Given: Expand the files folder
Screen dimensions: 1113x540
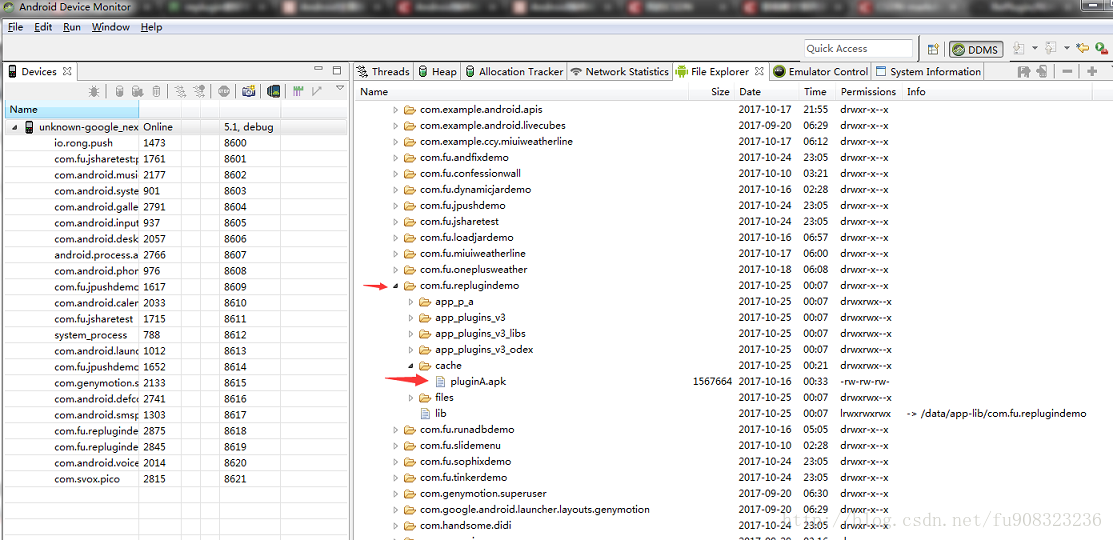Looking at the screenshot, I should tap(411, 397).
